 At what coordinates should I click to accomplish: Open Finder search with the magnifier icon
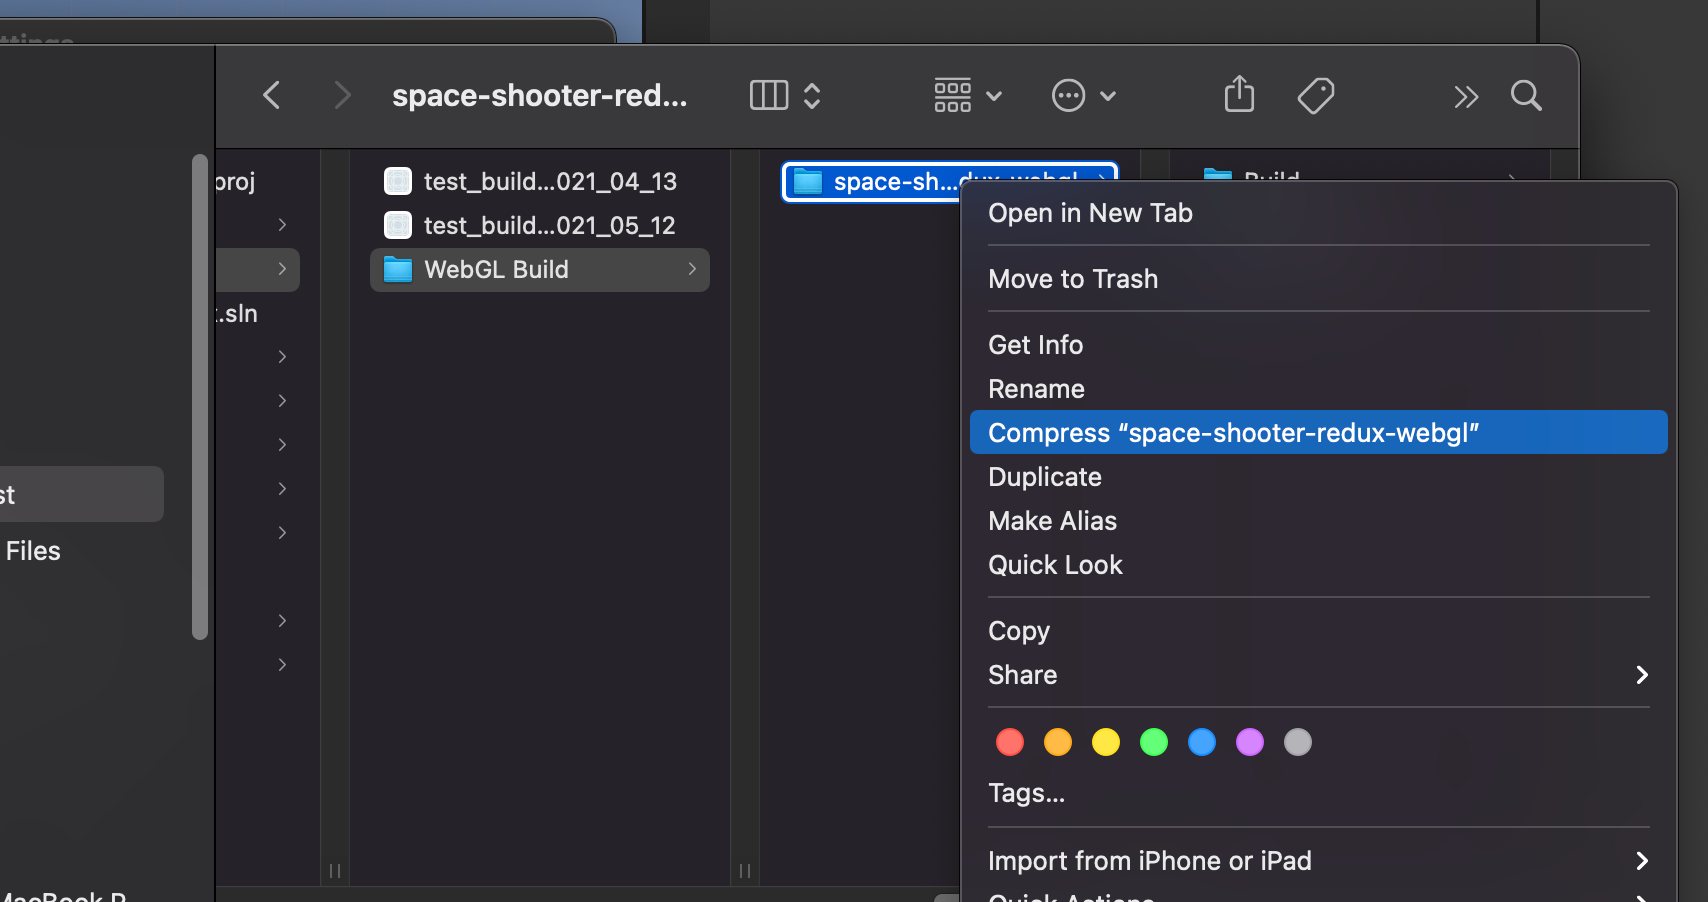tap(1526, 96)
